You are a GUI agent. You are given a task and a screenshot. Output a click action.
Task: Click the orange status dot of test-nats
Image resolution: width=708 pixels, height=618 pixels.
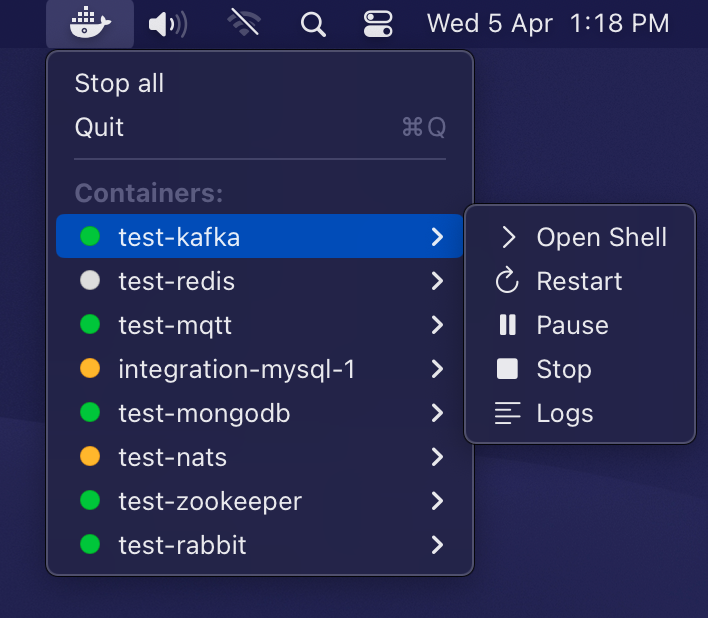tap(90, 456)
